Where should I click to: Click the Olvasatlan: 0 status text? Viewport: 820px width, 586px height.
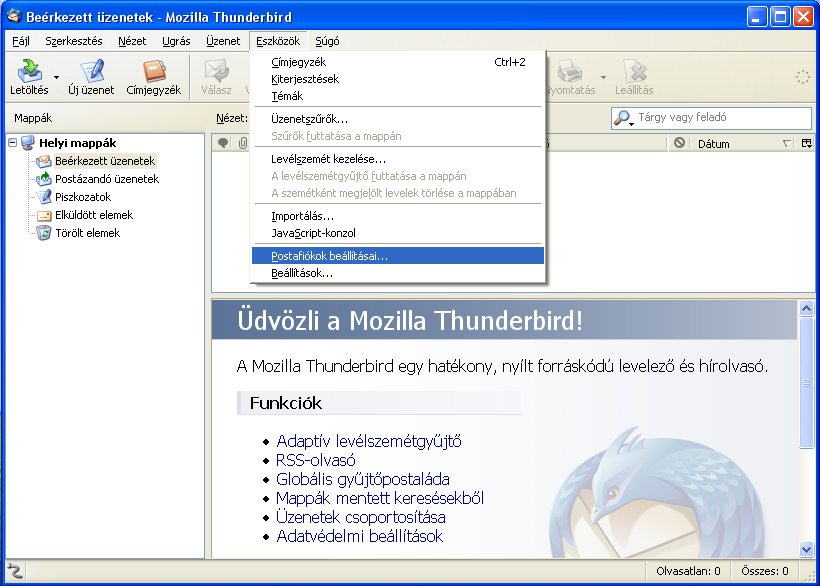(x=688, y=571)
